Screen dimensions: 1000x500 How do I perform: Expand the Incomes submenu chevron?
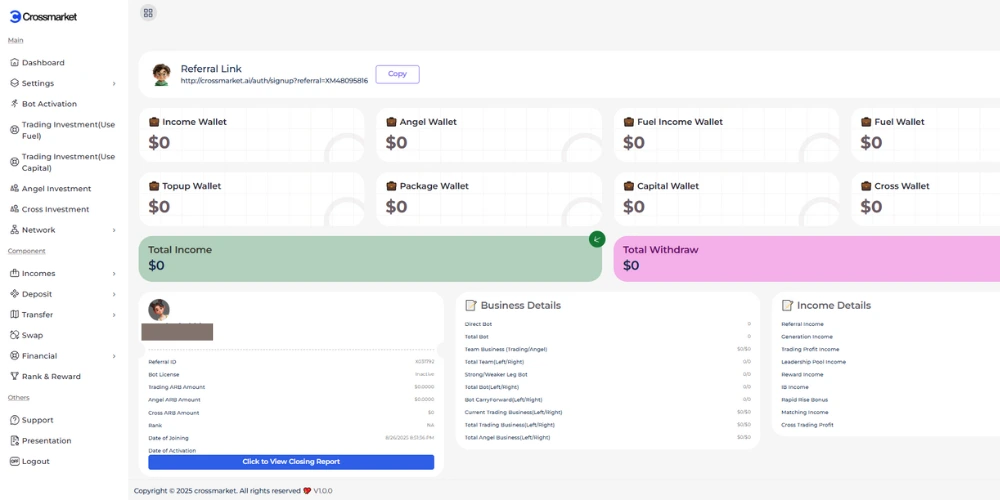[x=114, y=274]
